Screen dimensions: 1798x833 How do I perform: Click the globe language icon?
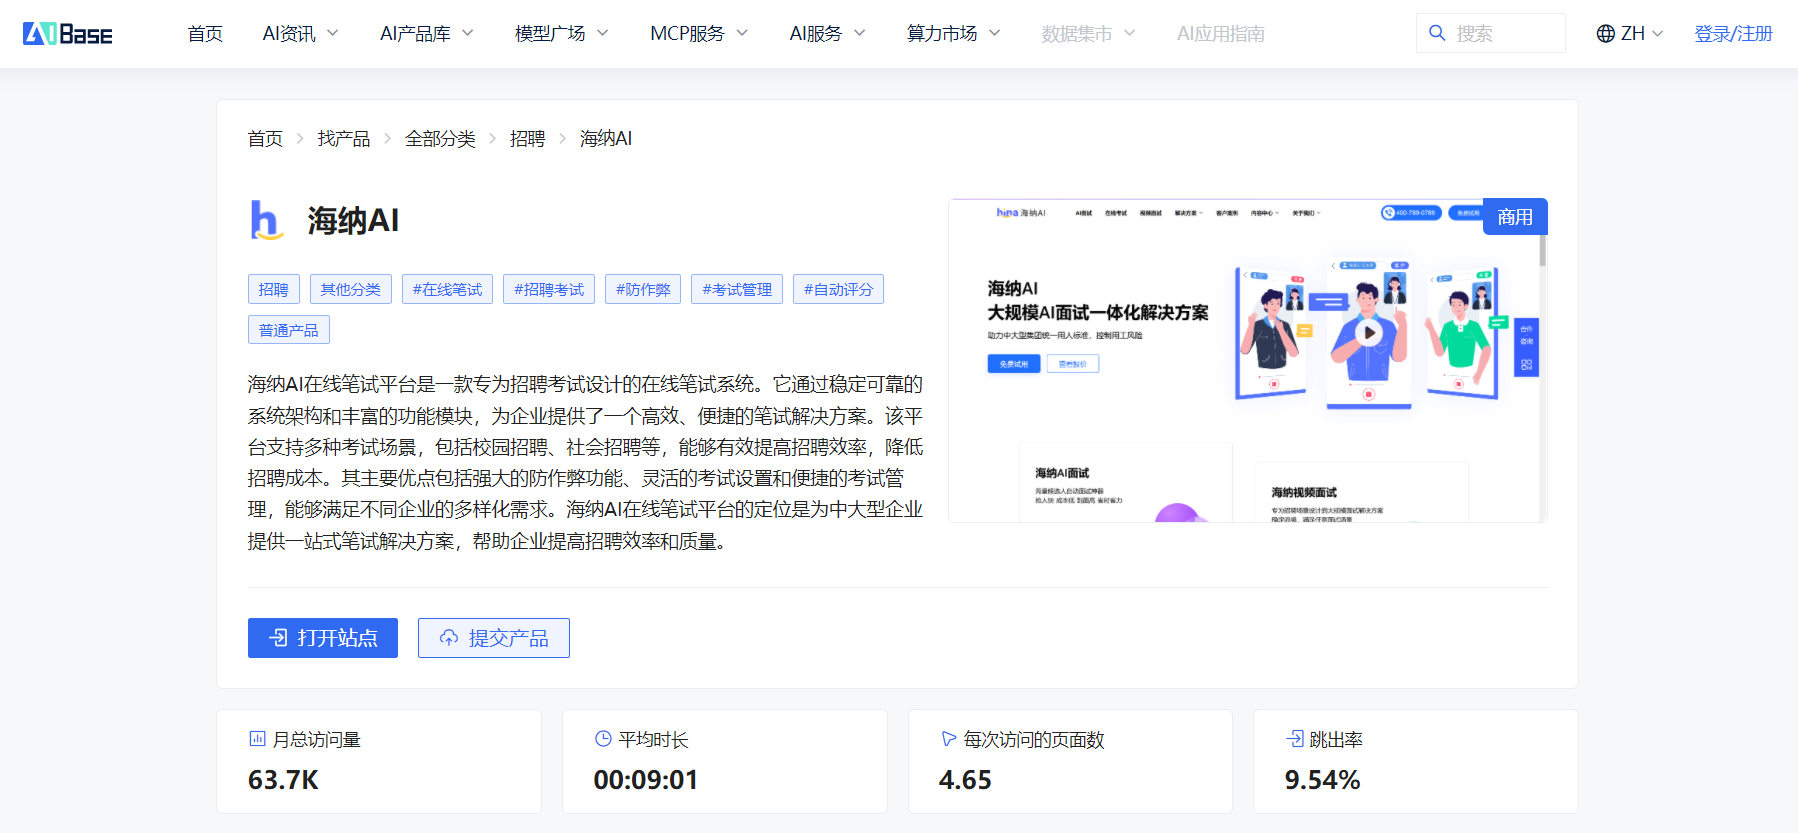[x=1606, y=34]
